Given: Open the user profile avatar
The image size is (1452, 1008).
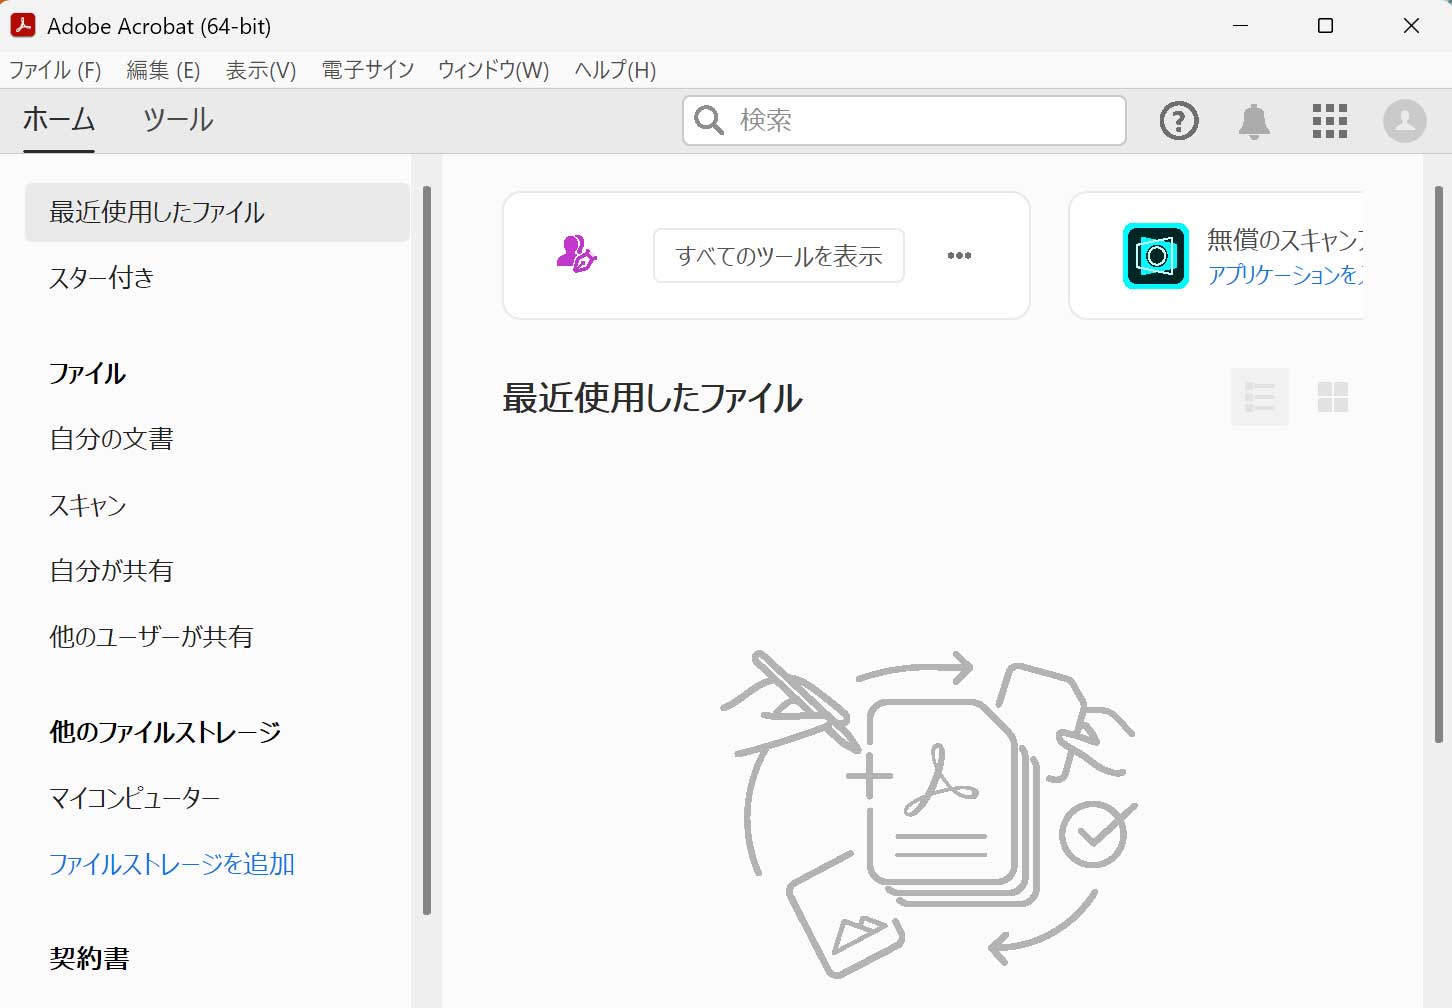Looking at the screenshot, I should click(1405, 121).
